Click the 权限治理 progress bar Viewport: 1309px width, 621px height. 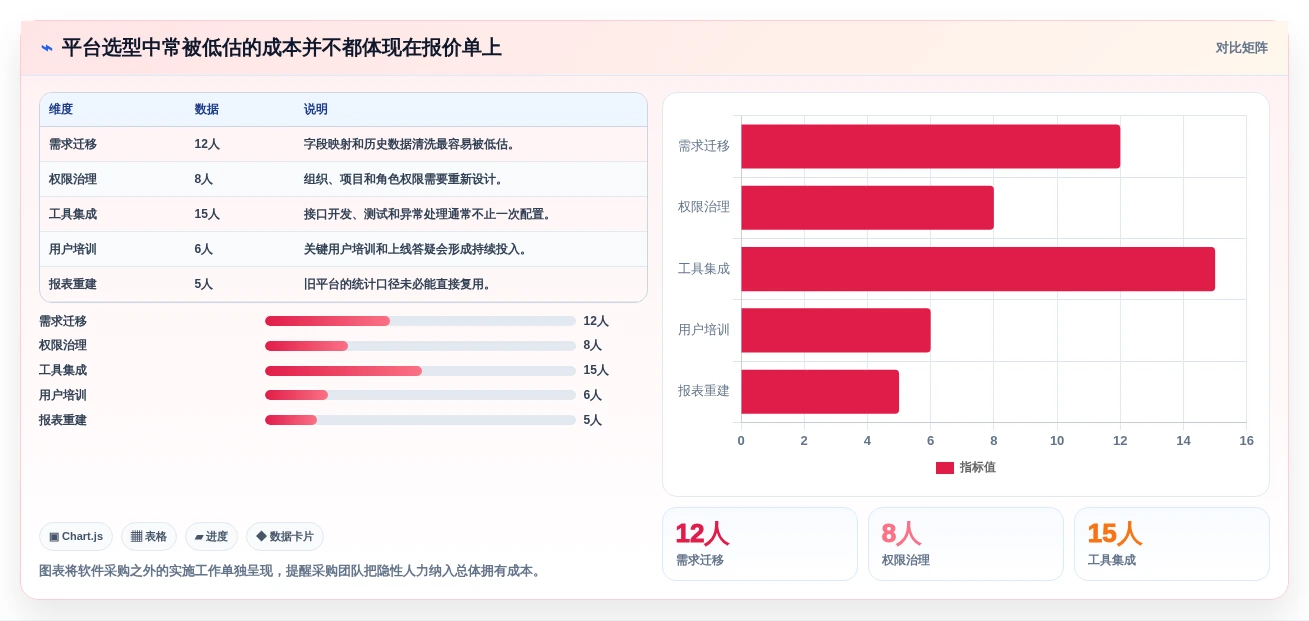click(x=420, y=346)
